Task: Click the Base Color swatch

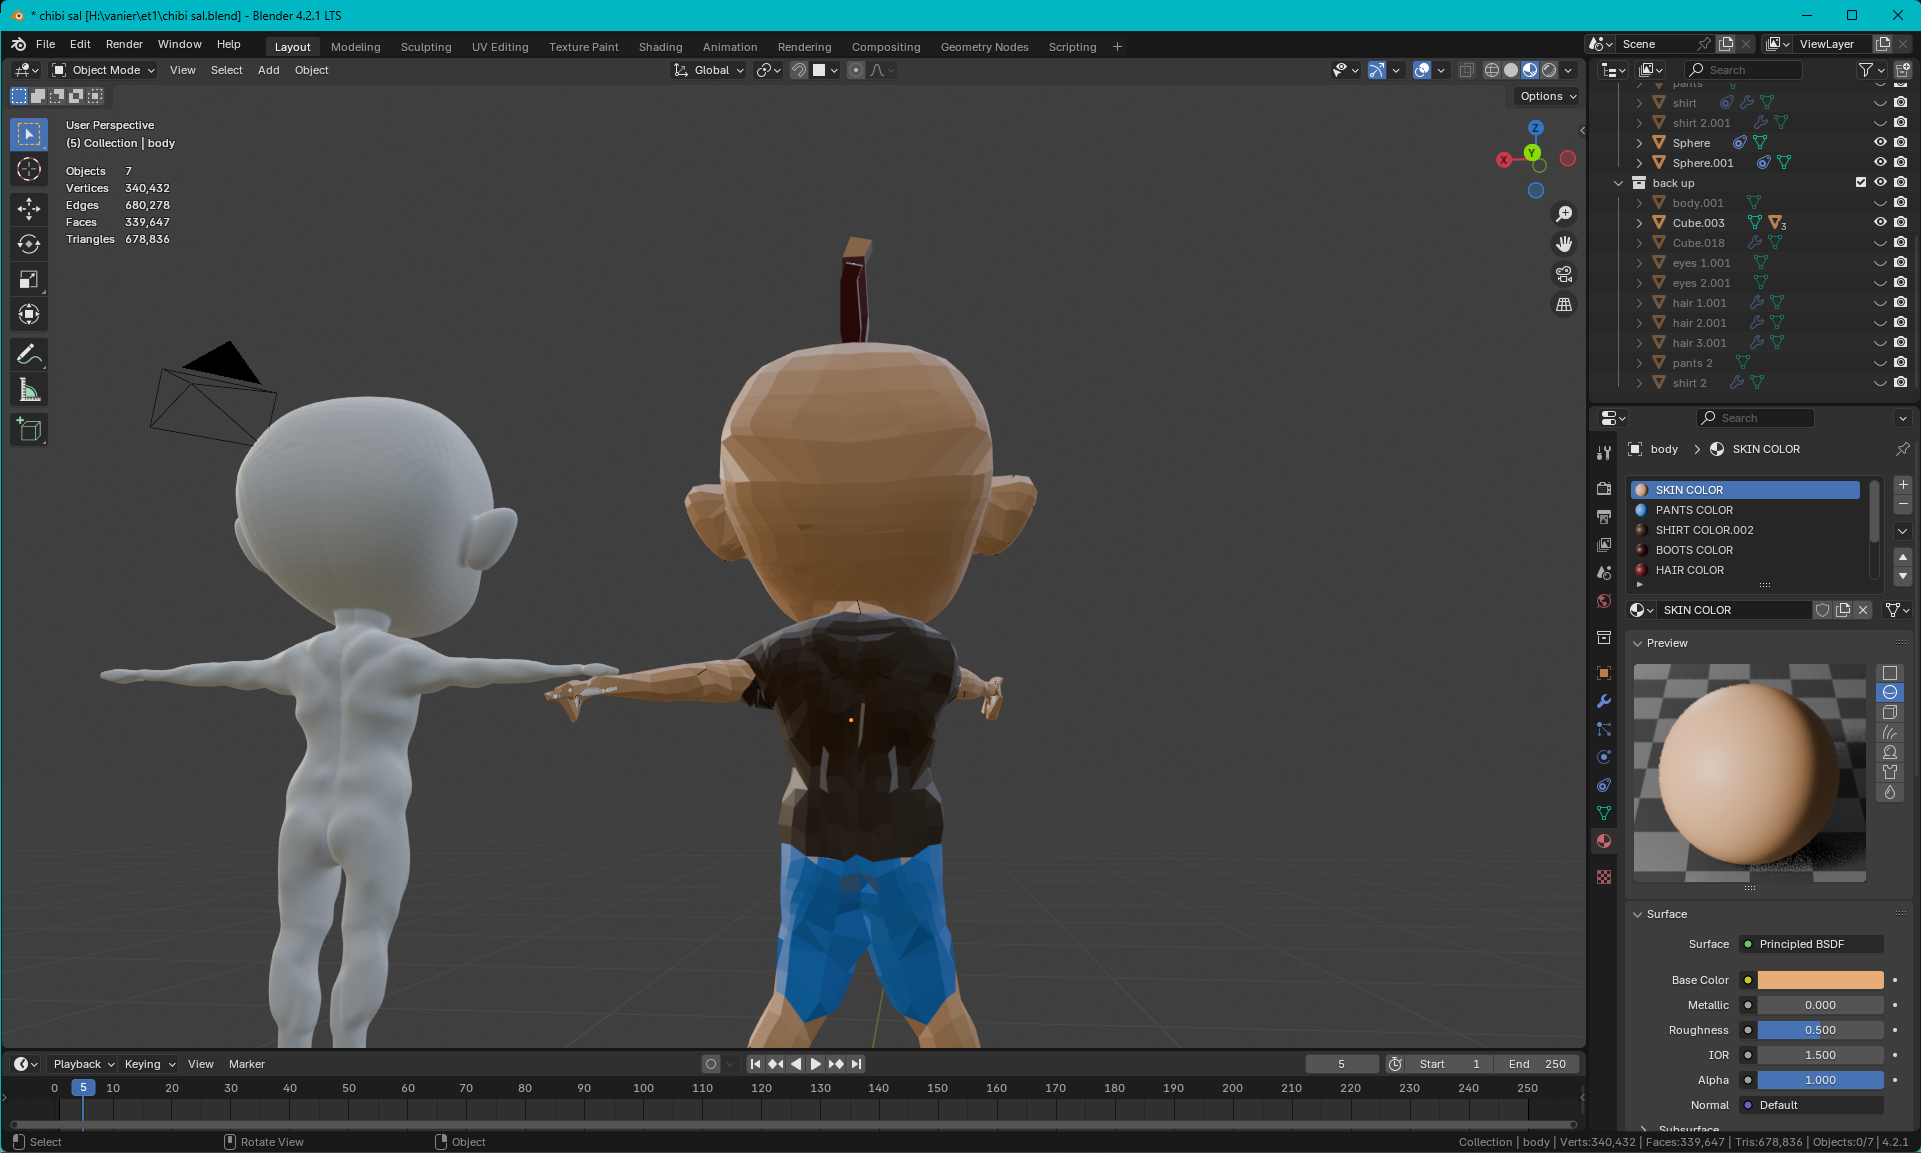Action: pos(1820,980)
